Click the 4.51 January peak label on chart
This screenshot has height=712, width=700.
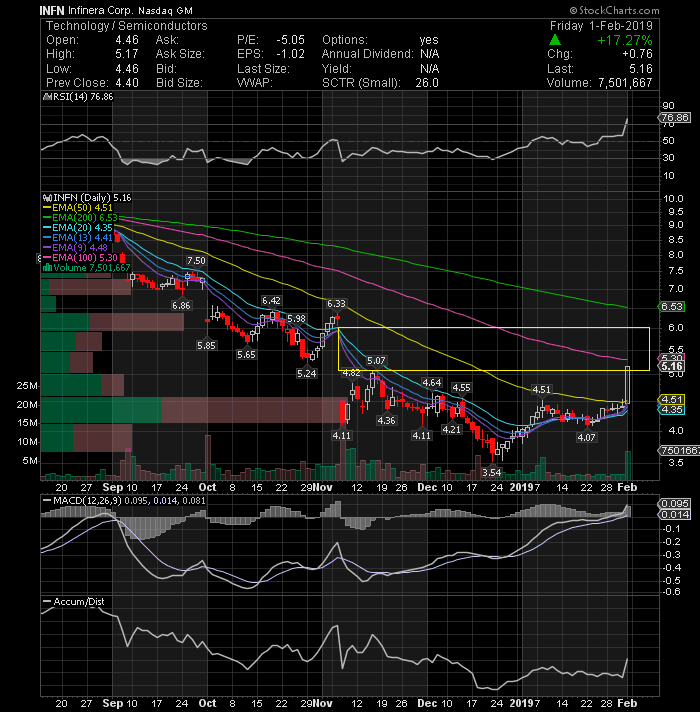point(541,390)
